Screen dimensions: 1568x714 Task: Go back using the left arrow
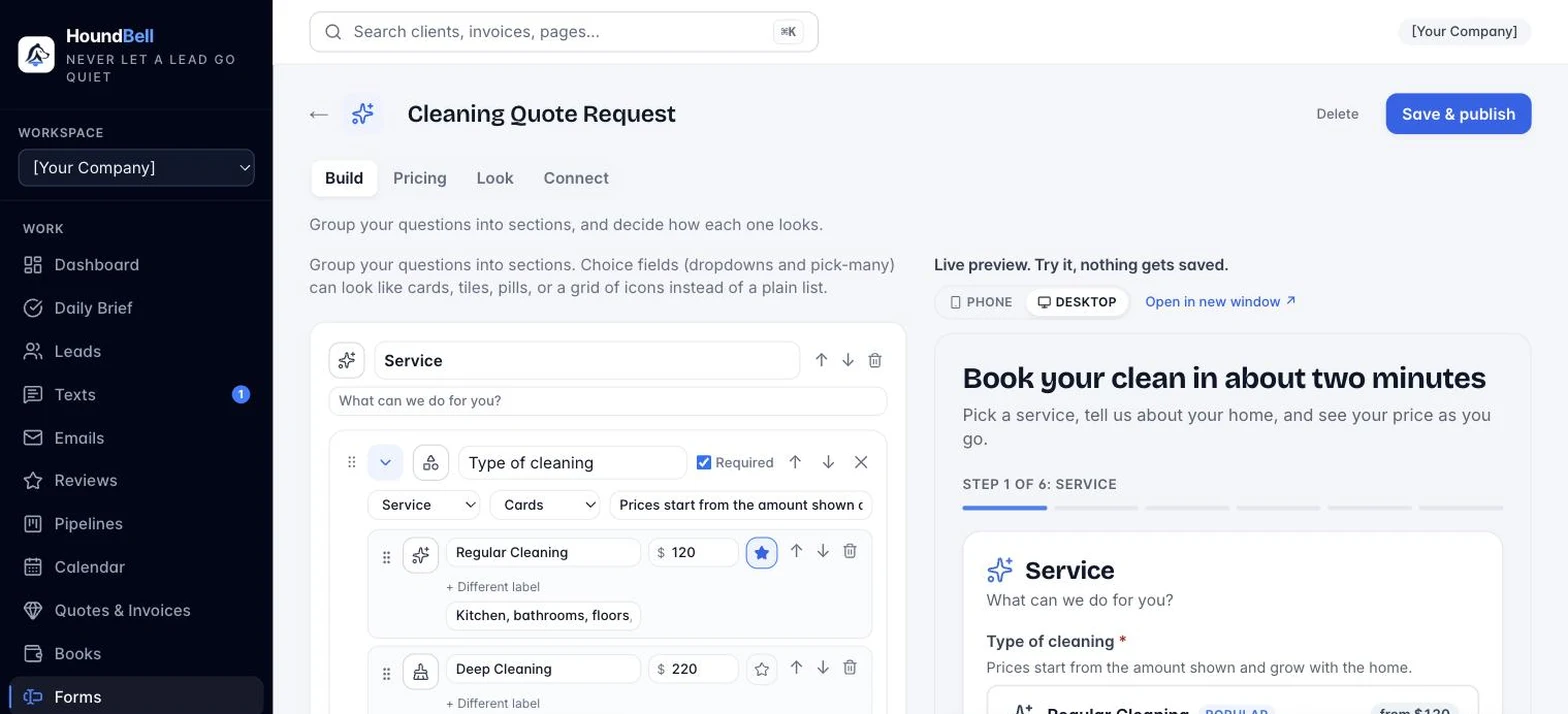coord(319,114)
